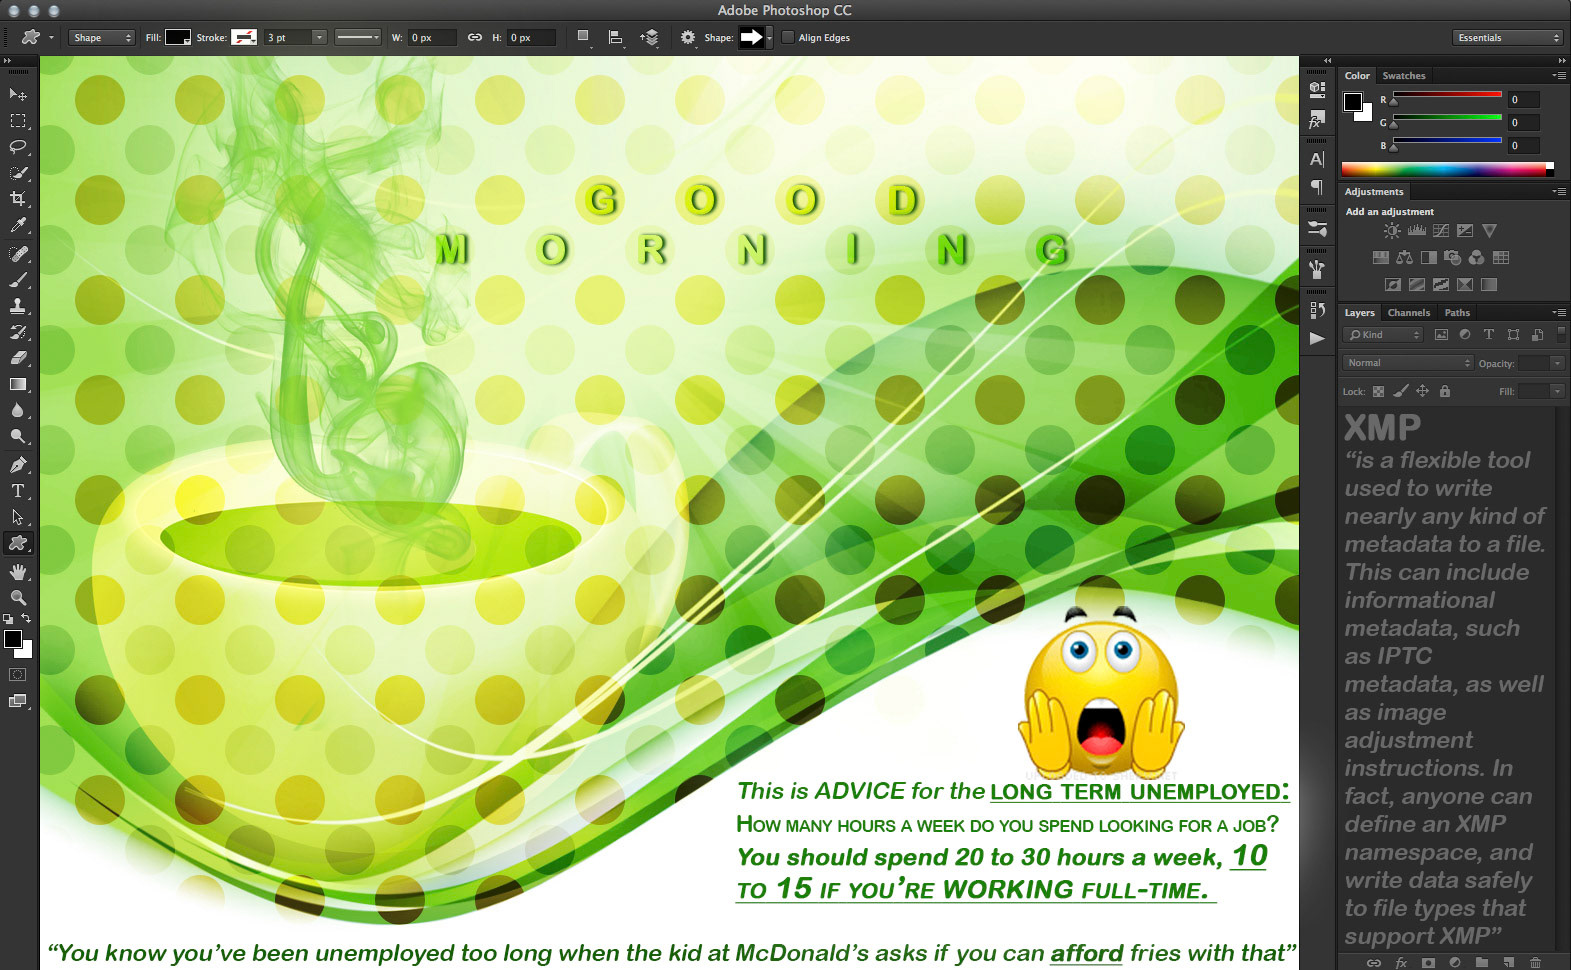1571x970 pixels.
Task: Switch to the Swatches tab
Action: [1403, 76]
